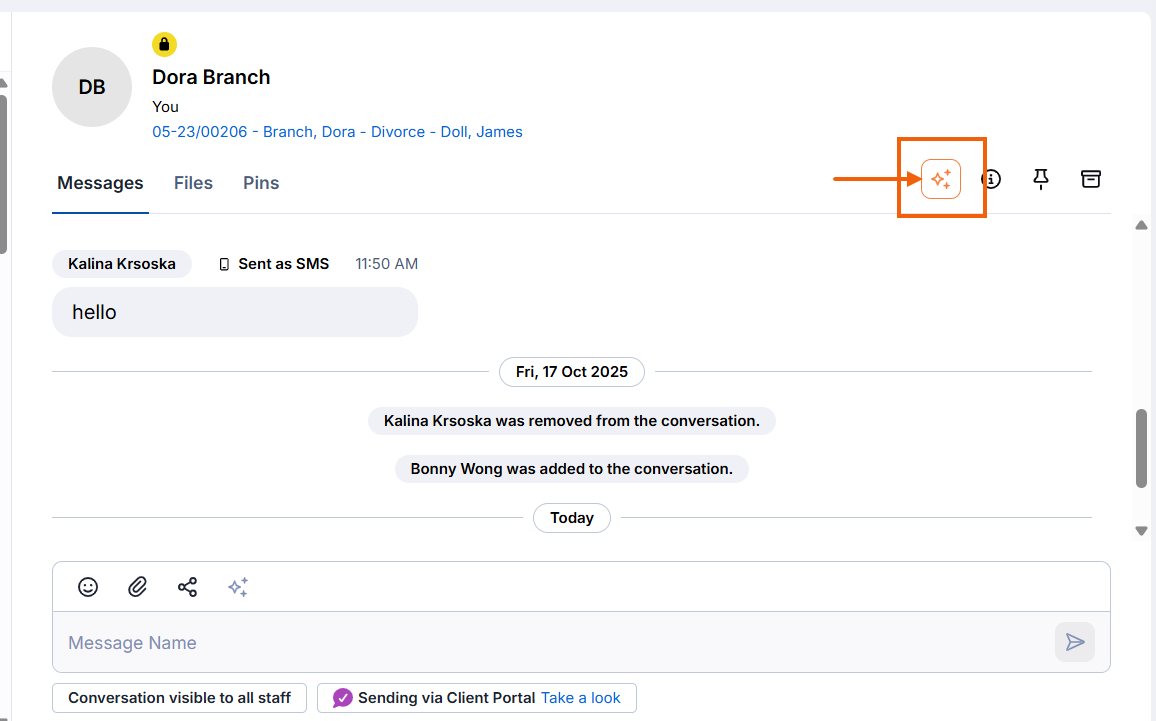Click the Fri, 17 Oct 2025 date divider

571,372
